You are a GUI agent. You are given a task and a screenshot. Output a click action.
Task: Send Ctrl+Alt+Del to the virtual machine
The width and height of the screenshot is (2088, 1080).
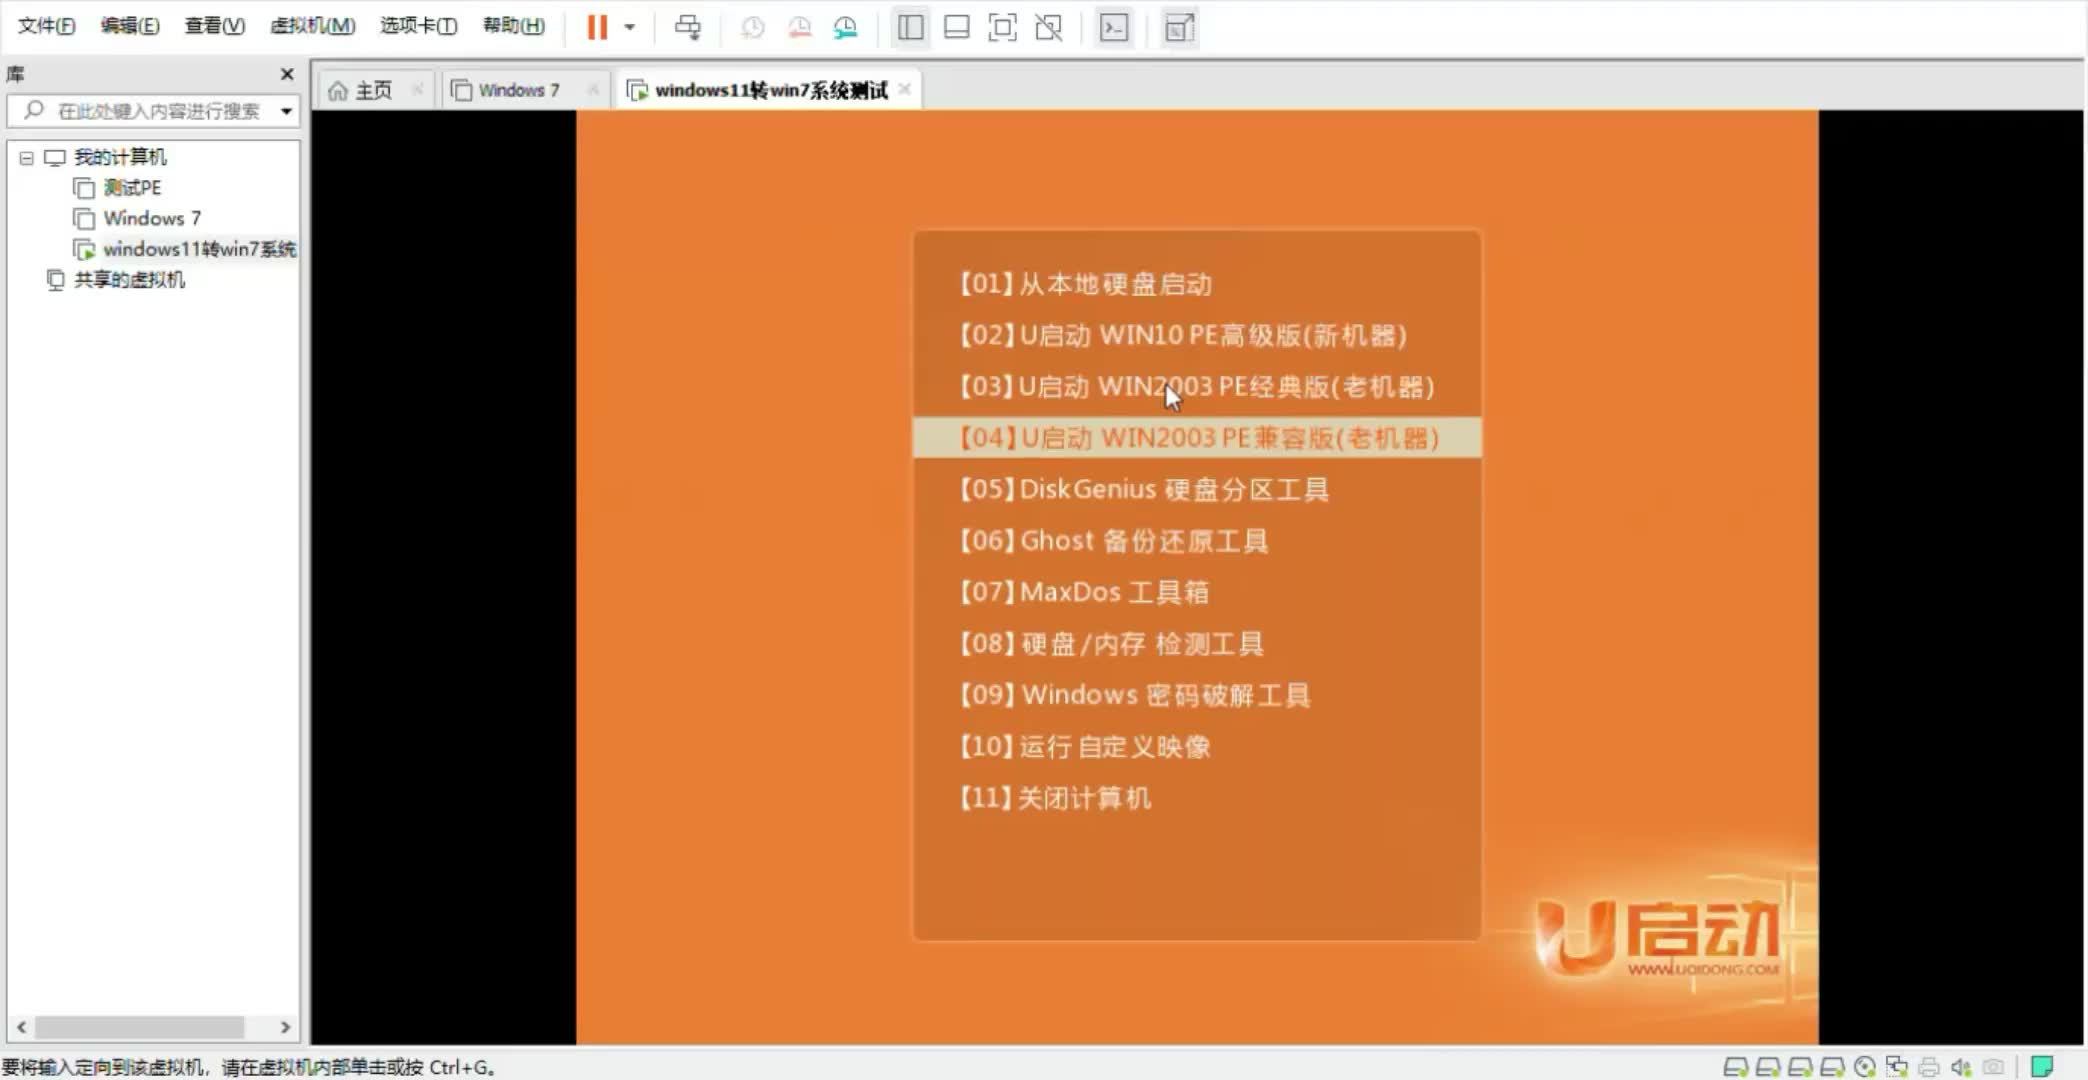point(687,27)
